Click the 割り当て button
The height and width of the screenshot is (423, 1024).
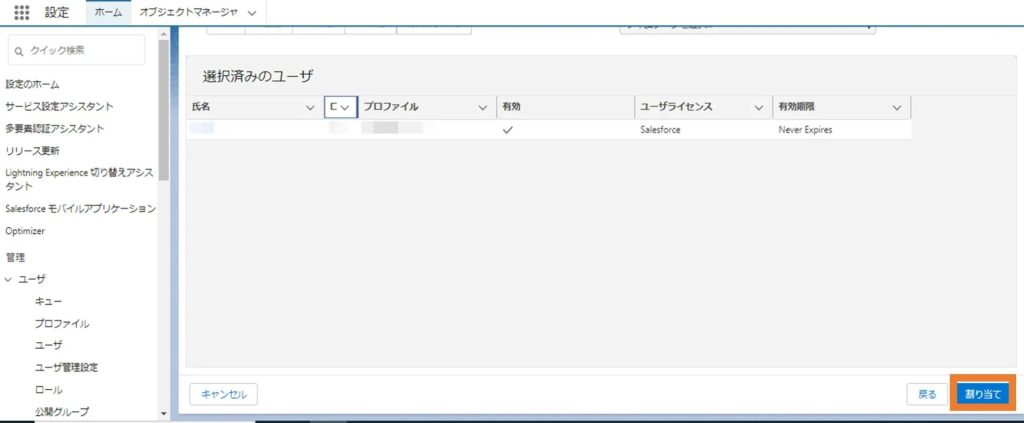click(x=983, y=394)
